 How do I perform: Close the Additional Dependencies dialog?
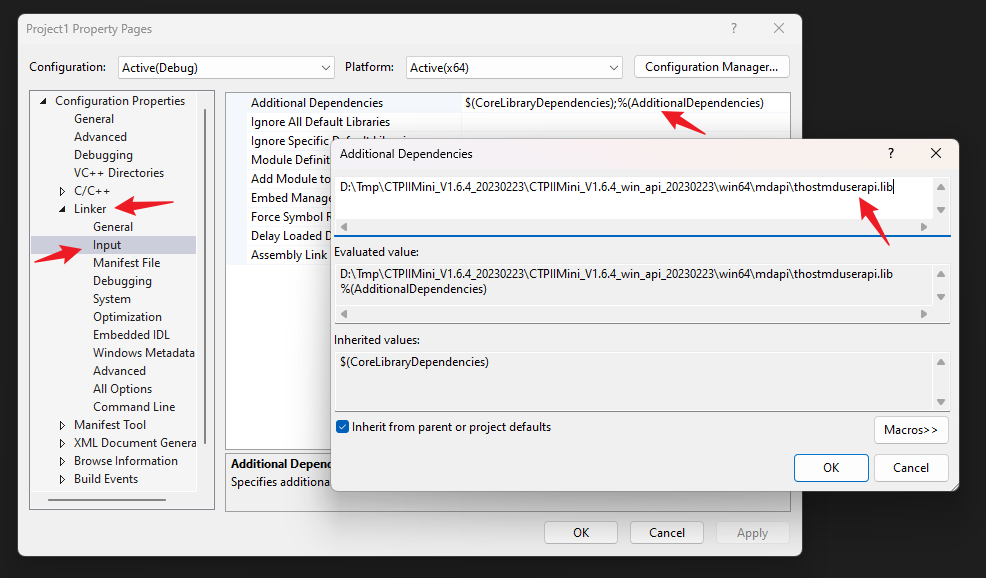(936, 153)
